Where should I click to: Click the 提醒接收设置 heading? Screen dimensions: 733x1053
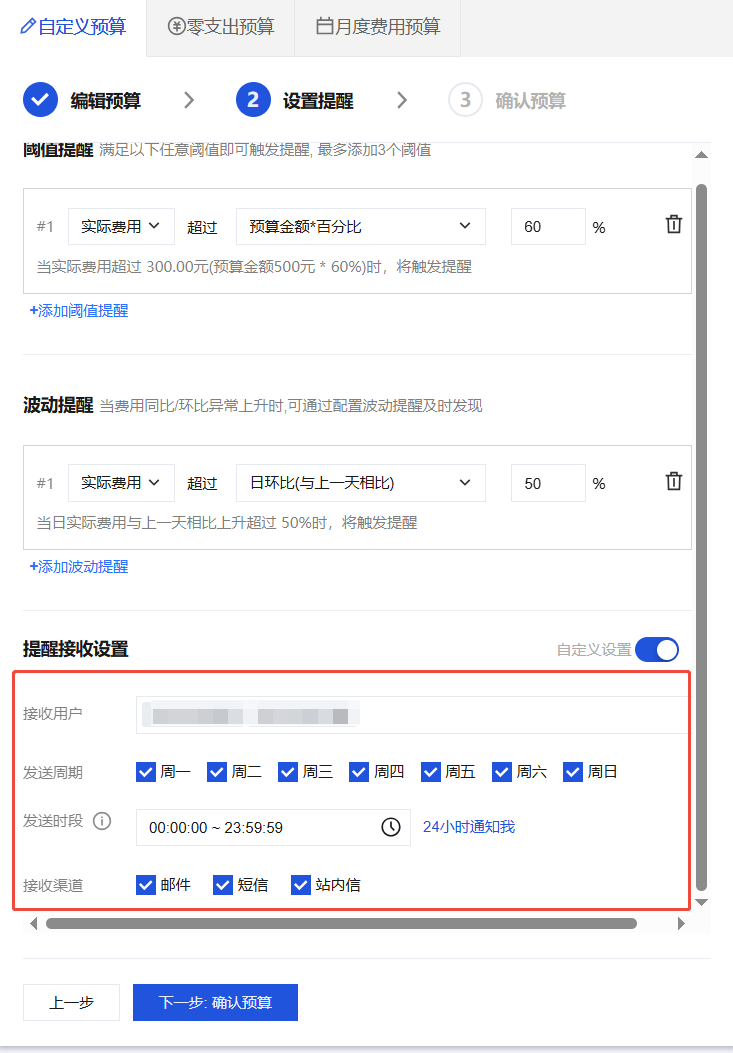click(75, 649)
